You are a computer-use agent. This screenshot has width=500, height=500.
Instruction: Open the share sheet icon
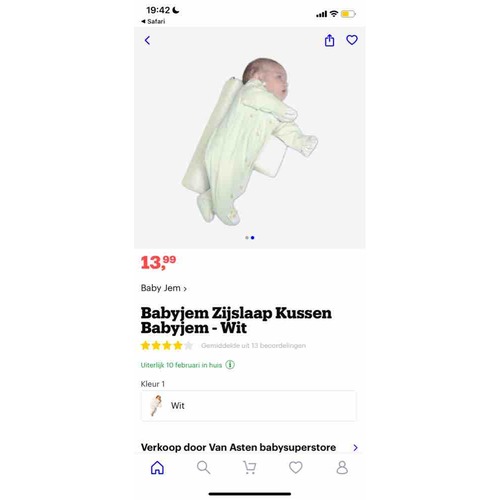click(329, 40)
